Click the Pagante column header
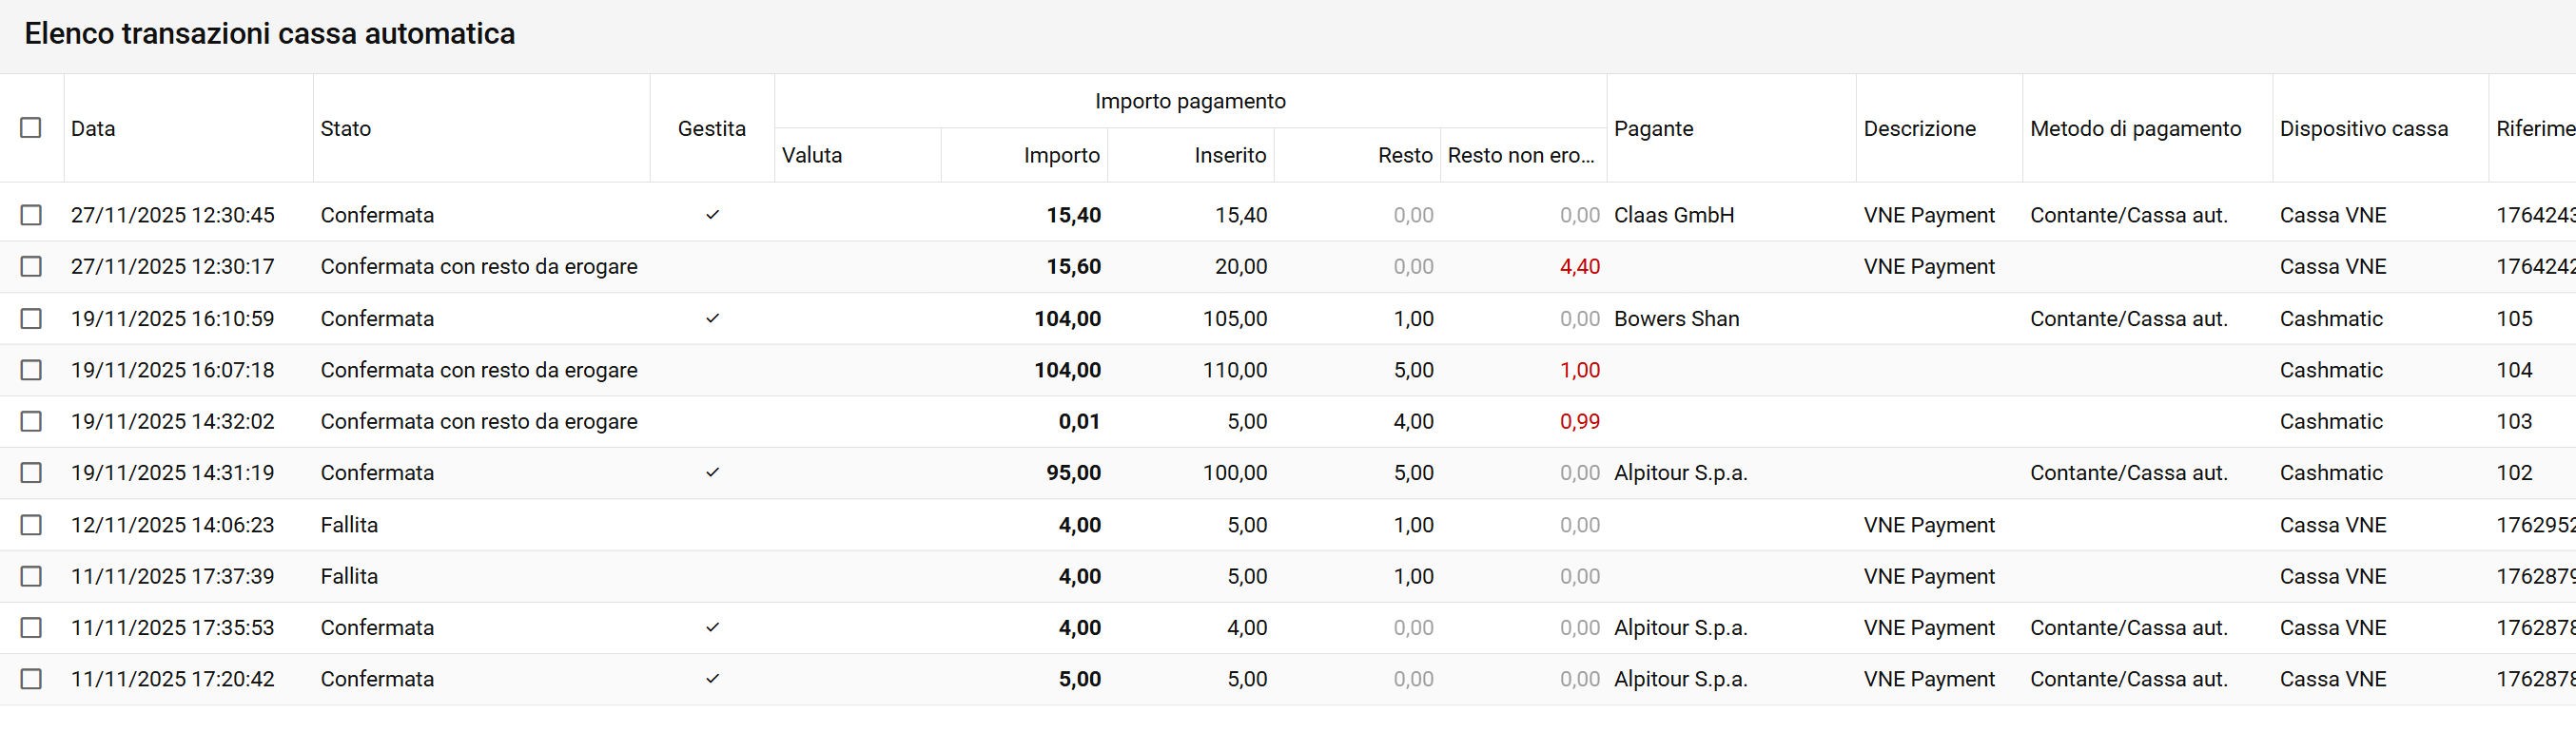Image resolution: width=2576 pixels, height=732 pixels. point(1653,129)
